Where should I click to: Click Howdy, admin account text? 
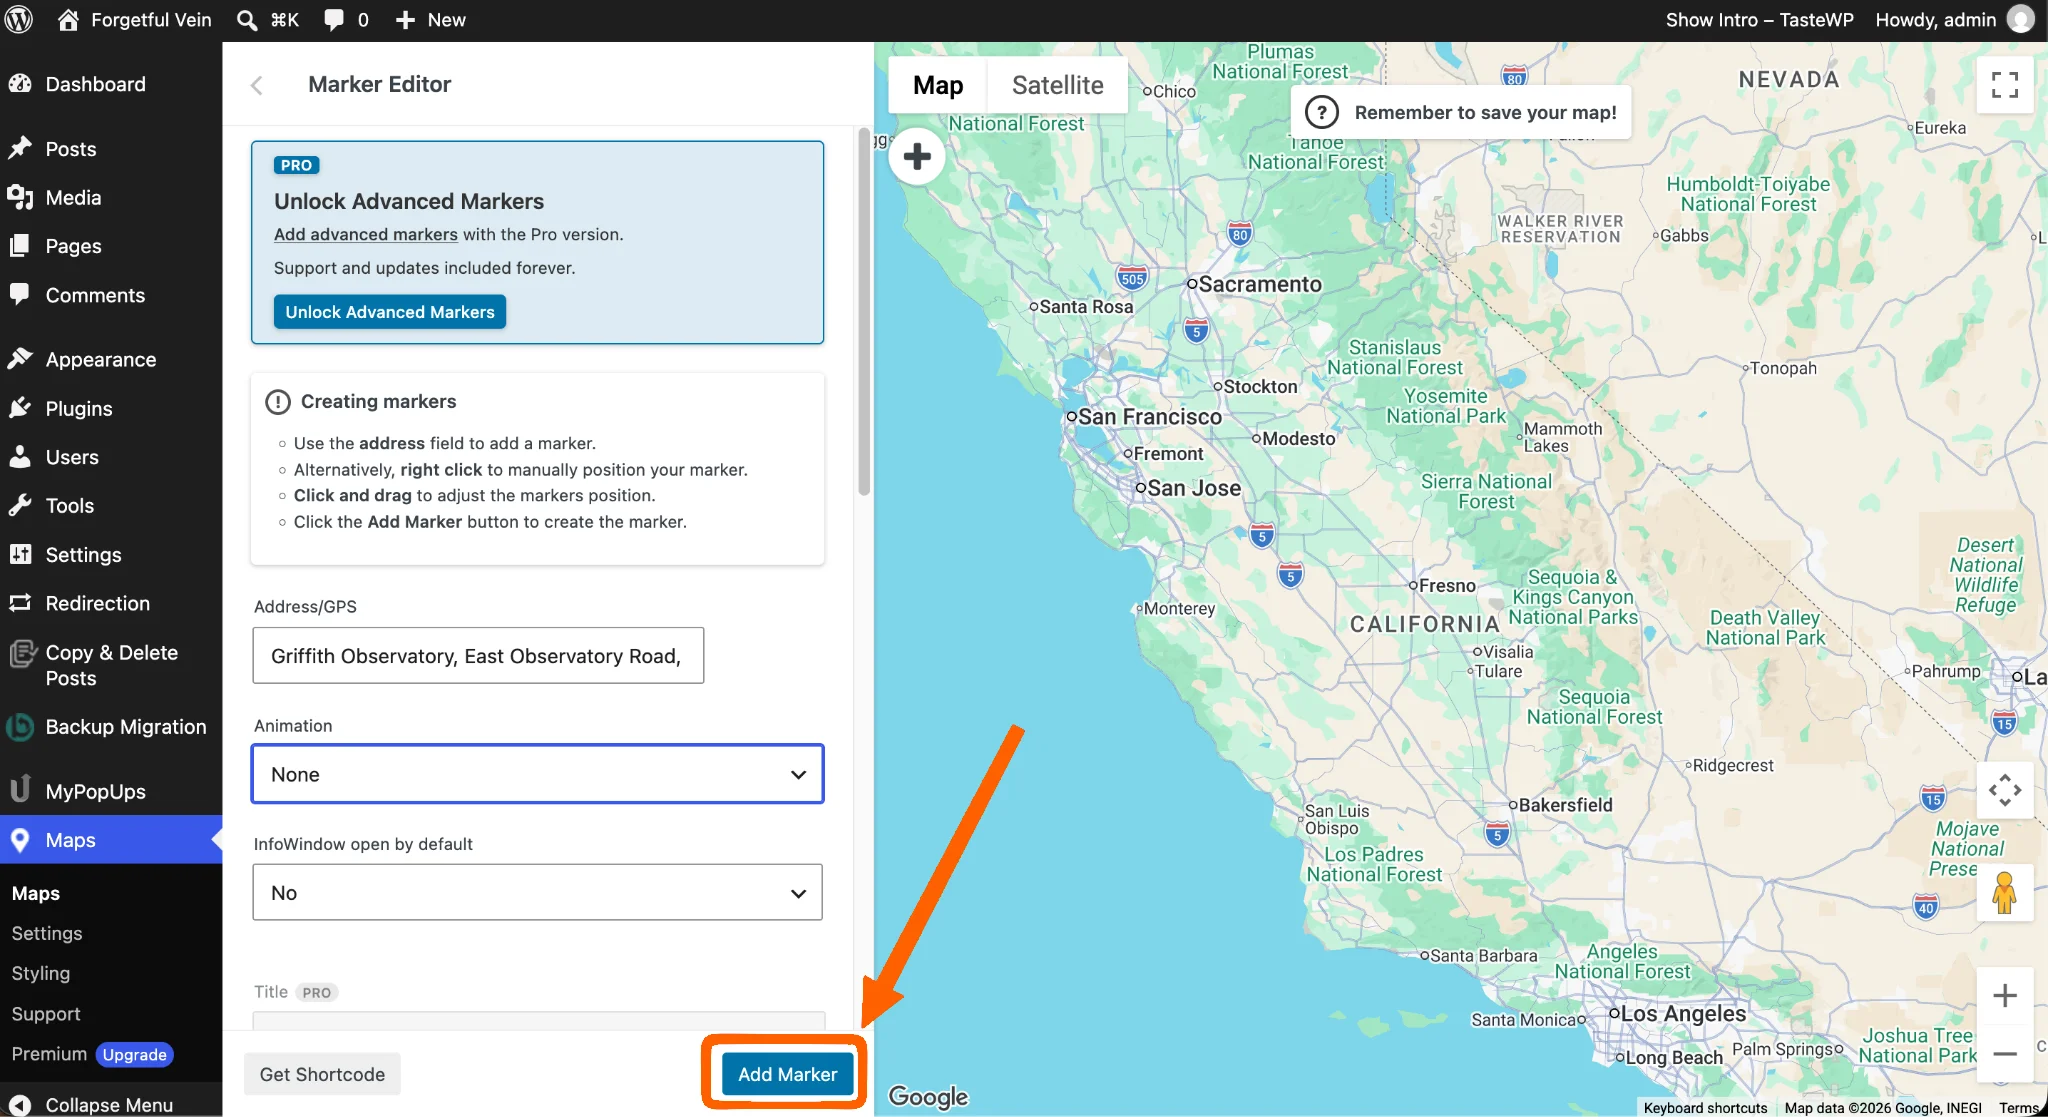1935,20
